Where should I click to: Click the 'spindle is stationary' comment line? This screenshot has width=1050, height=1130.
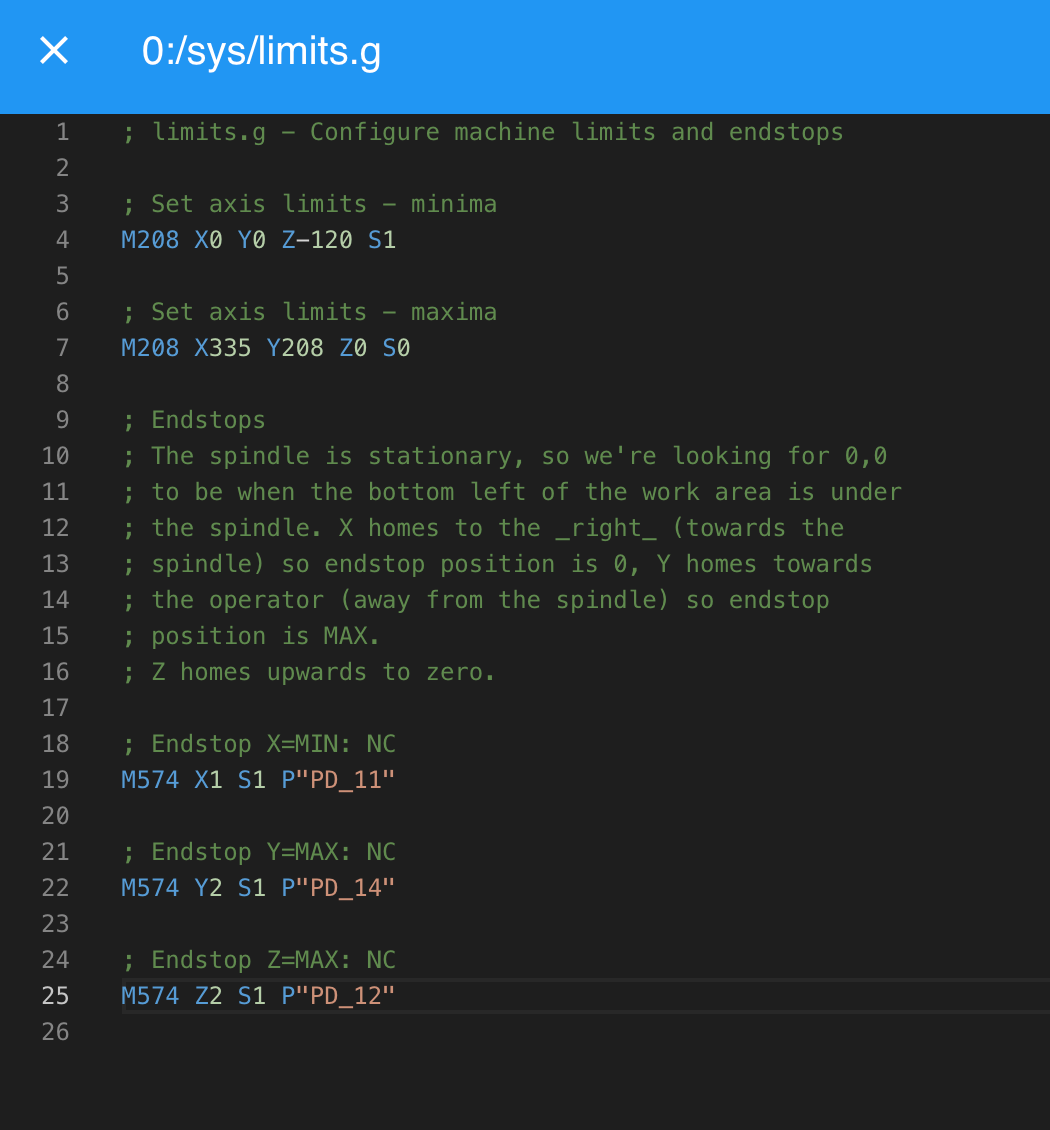(504, 456)
